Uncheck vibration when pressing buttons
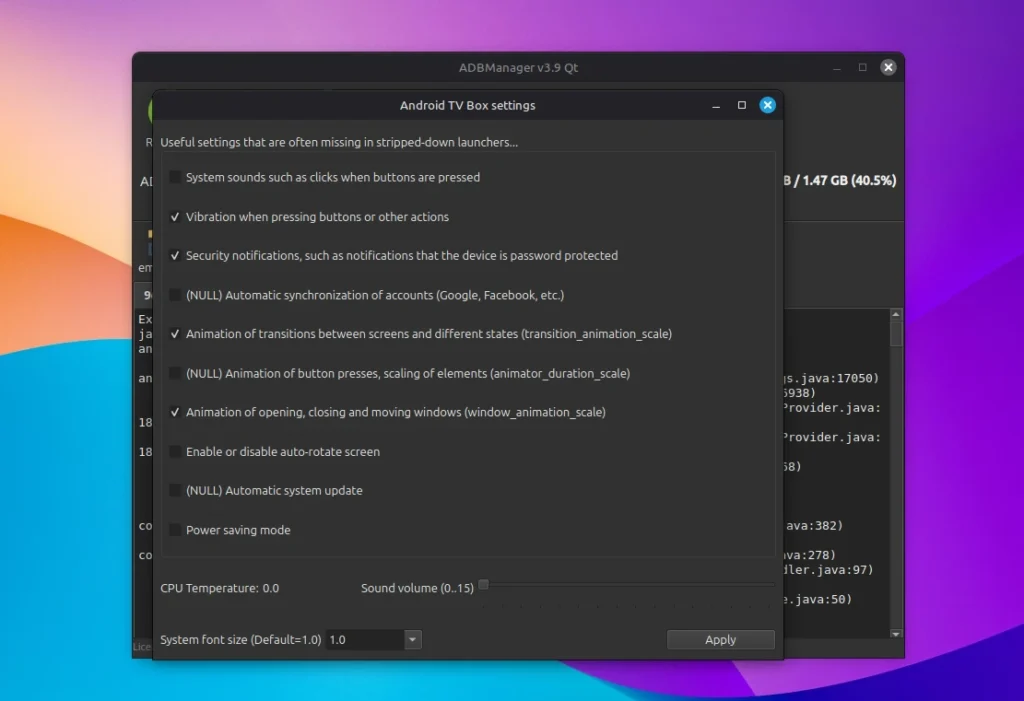Image resolution: width=1024 pixels, height=701 pixels. [176, 217]
